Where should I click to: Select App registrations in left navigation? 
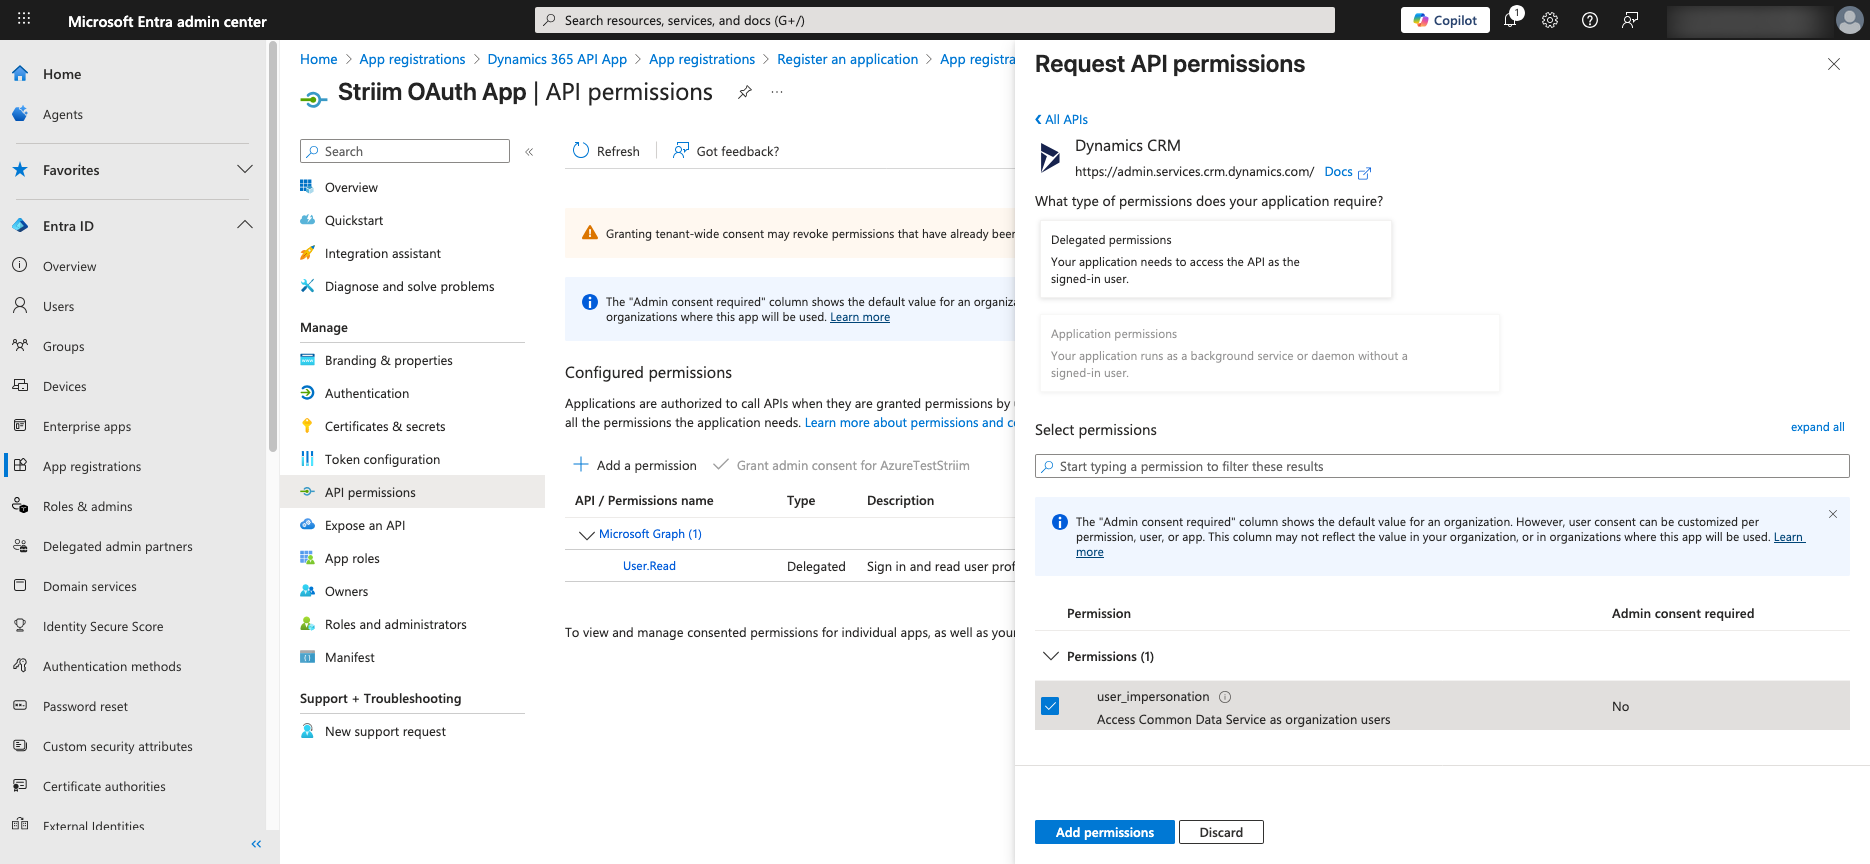92,467
